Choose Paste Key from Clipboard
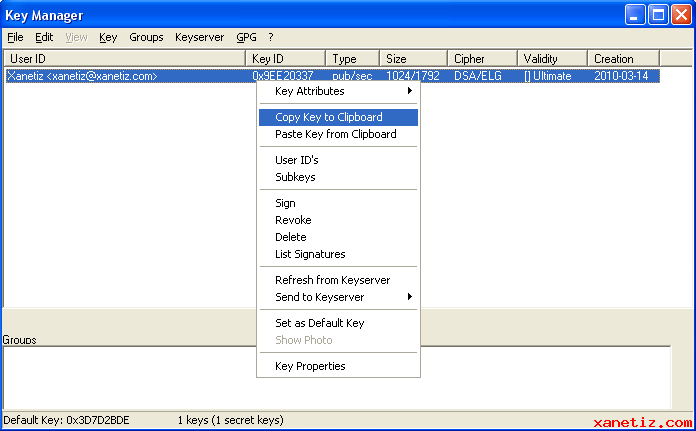The image size is (696, 431). tap(338, 134)
